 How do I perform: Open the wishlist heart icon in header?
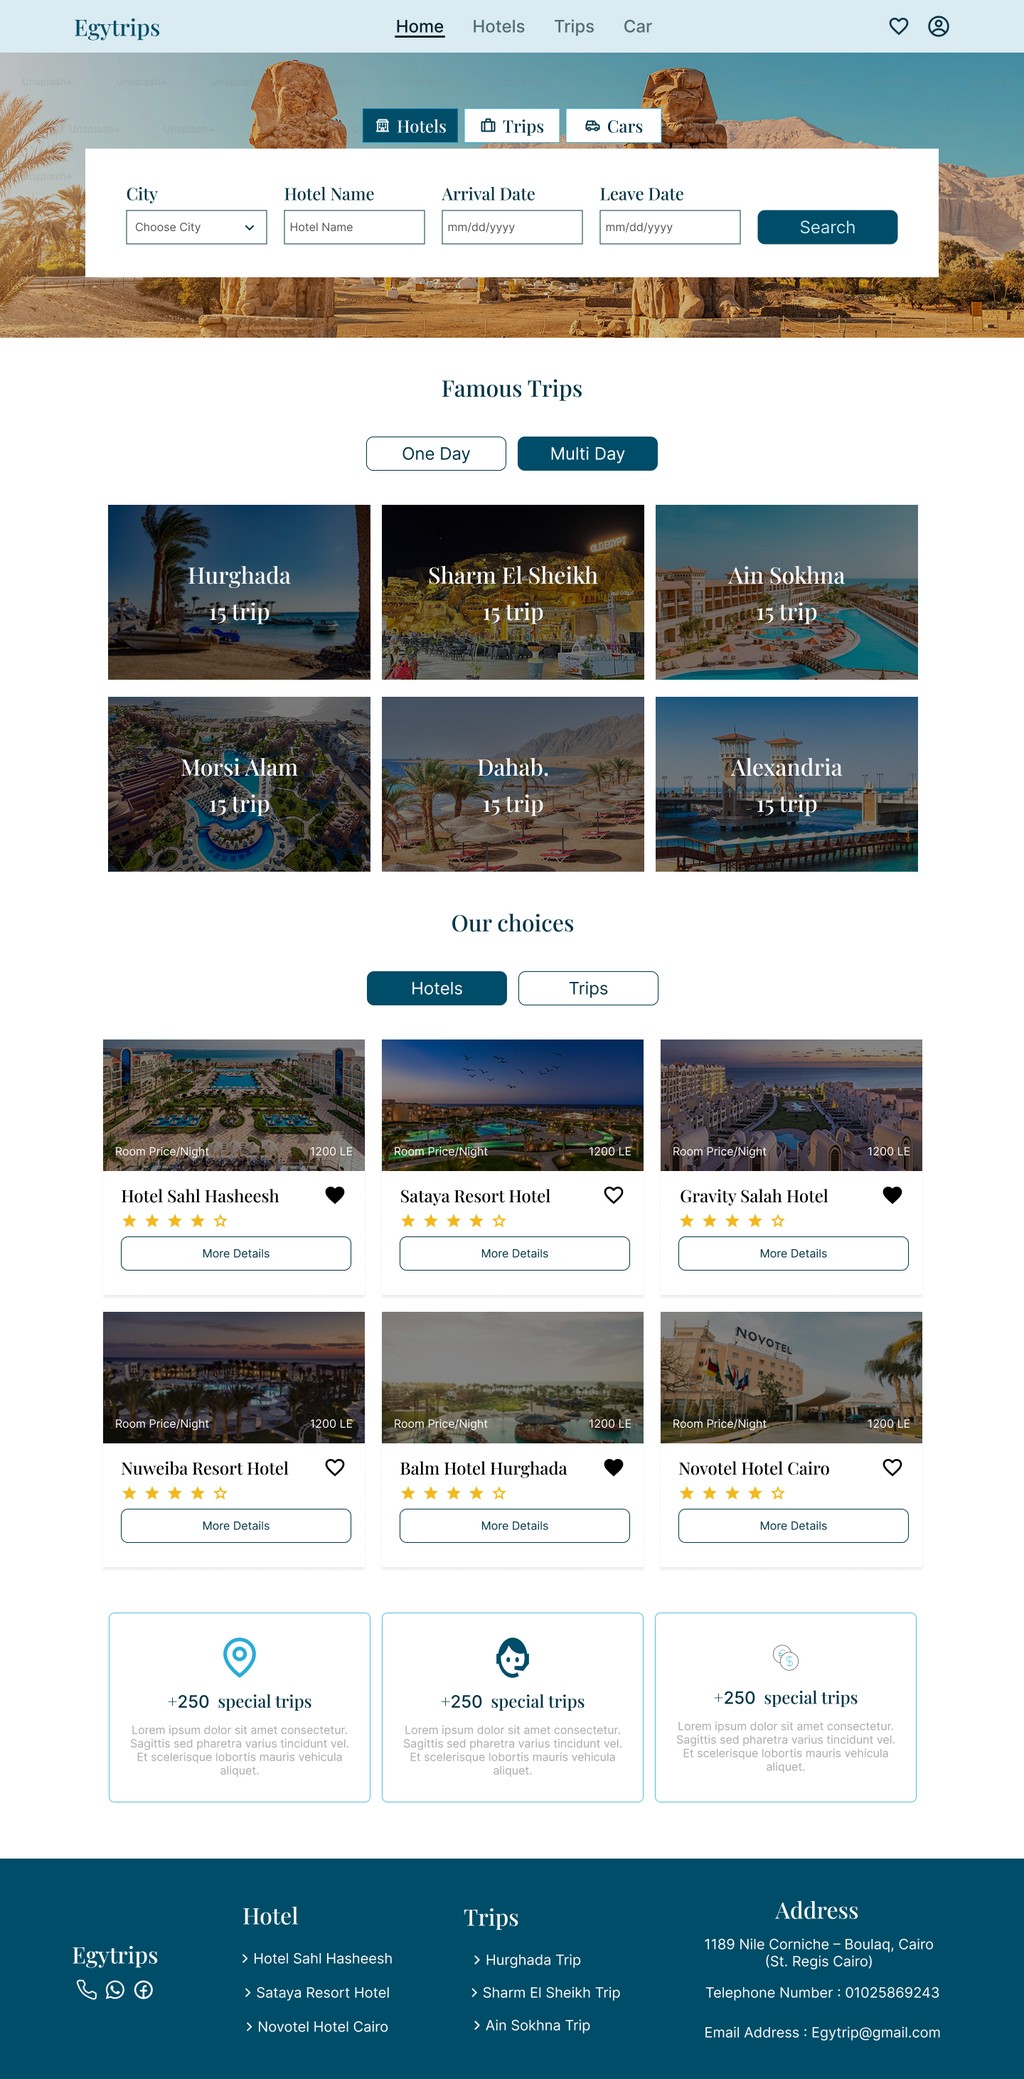pyautogui.click(x=899, y=26)
